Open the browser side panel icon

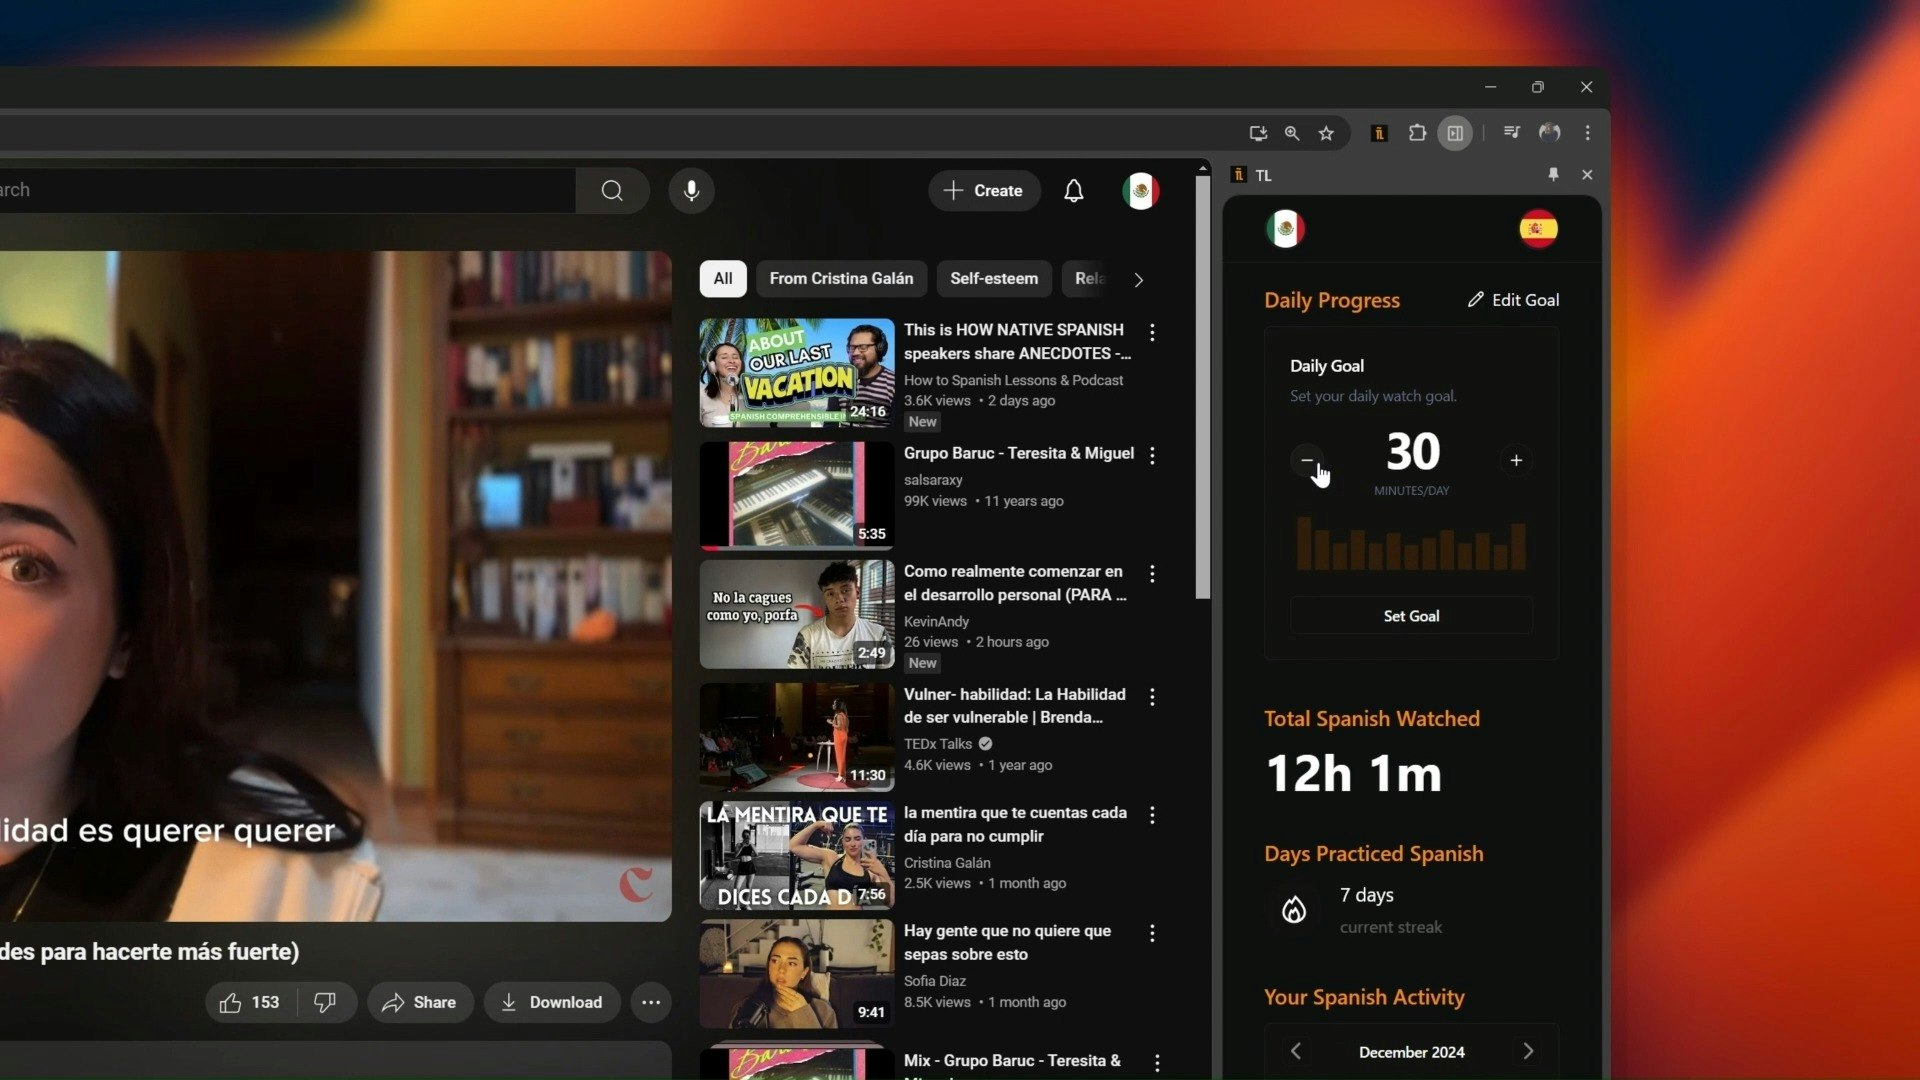(x=1455, y=132)
